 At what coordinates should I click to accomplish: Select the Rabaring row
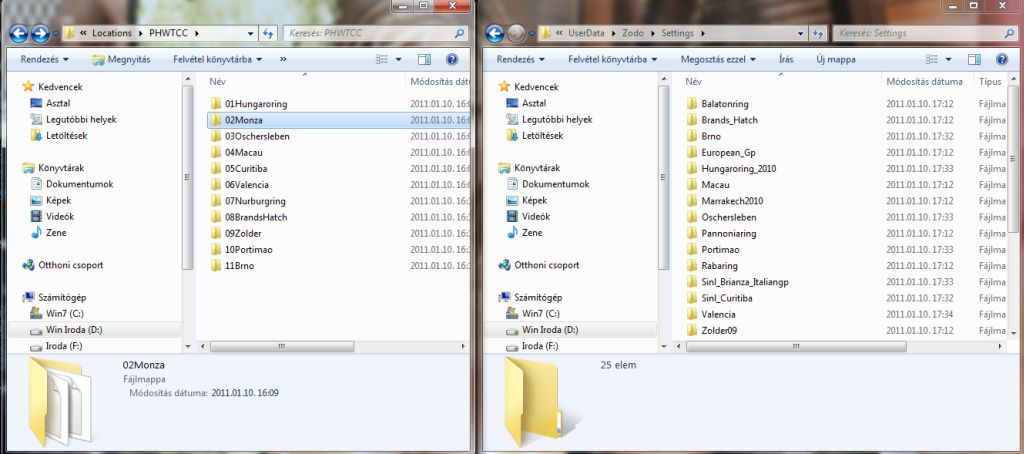coord(844,266)
